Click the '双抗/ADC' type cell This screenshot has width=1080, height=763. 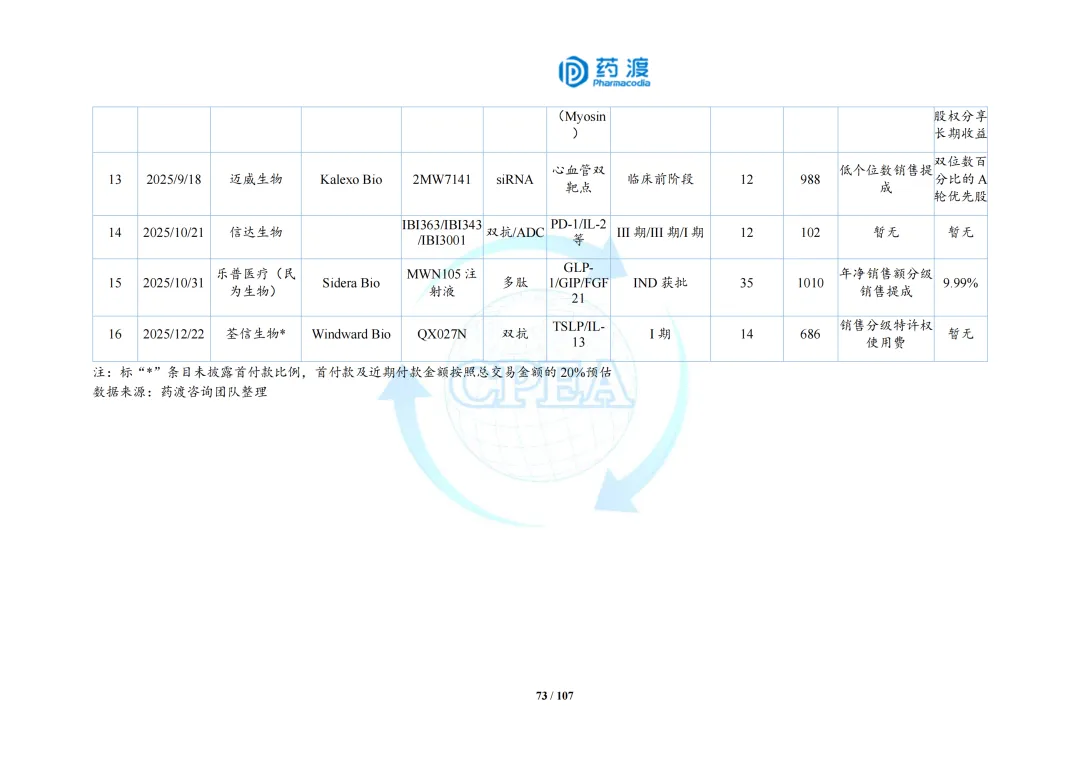(515, 237)
